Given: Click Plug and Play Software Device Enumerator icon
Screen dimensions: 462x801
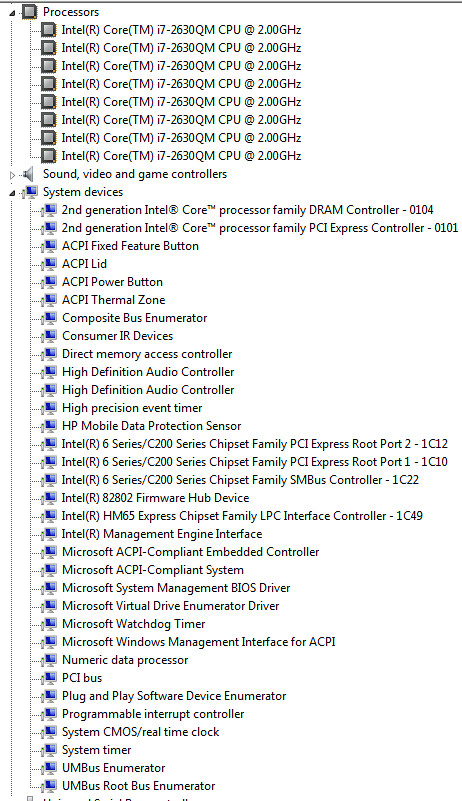Looking at the screenshot, I should (49, 696).
